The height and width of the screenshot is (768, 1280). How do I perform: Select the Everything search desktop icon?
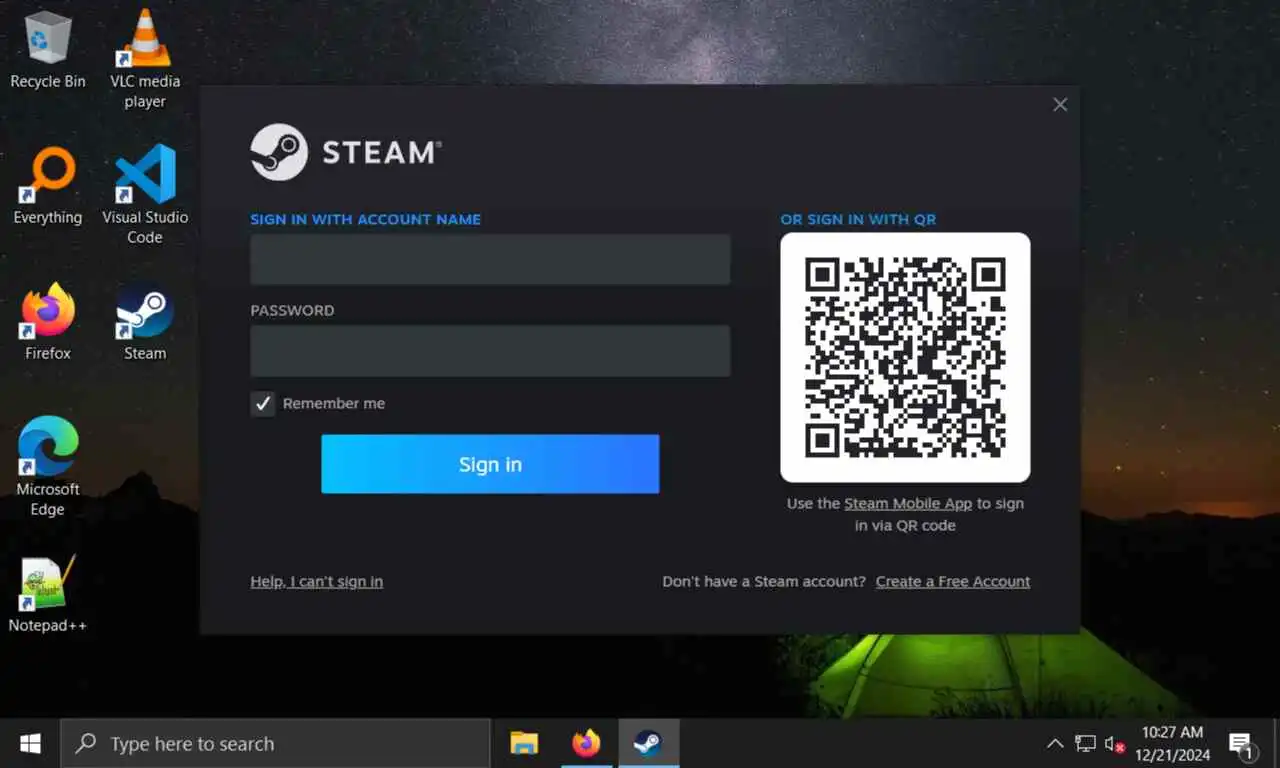47,187
